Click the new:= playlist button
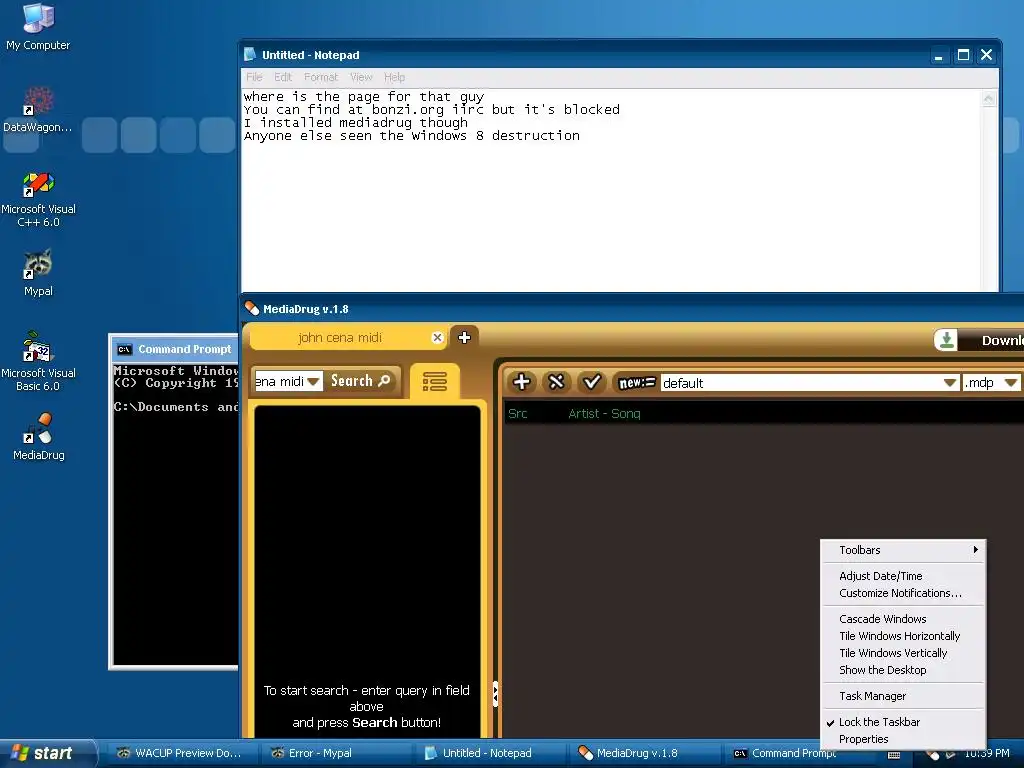Image resolution: width=1024 pixels, height=768 pixels. tap(636, 383)
